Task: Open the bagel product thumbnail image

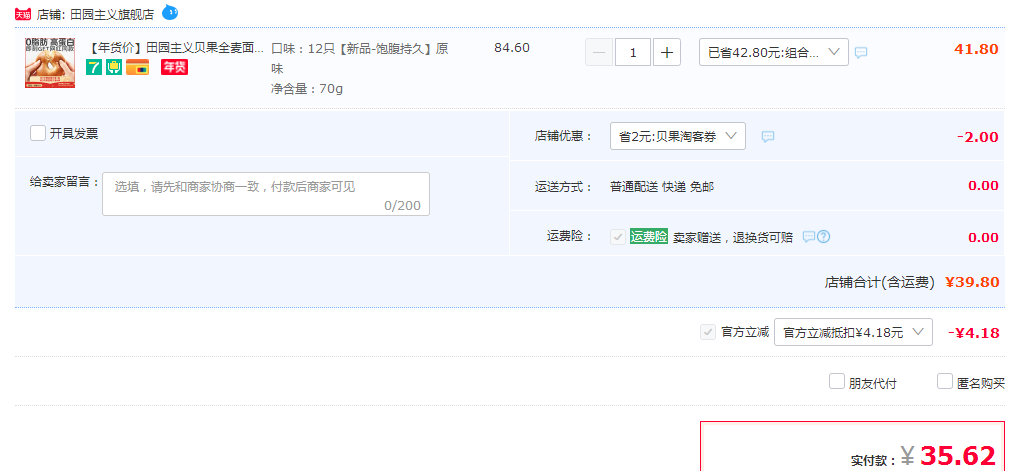Action: click(x=50, y=63)
